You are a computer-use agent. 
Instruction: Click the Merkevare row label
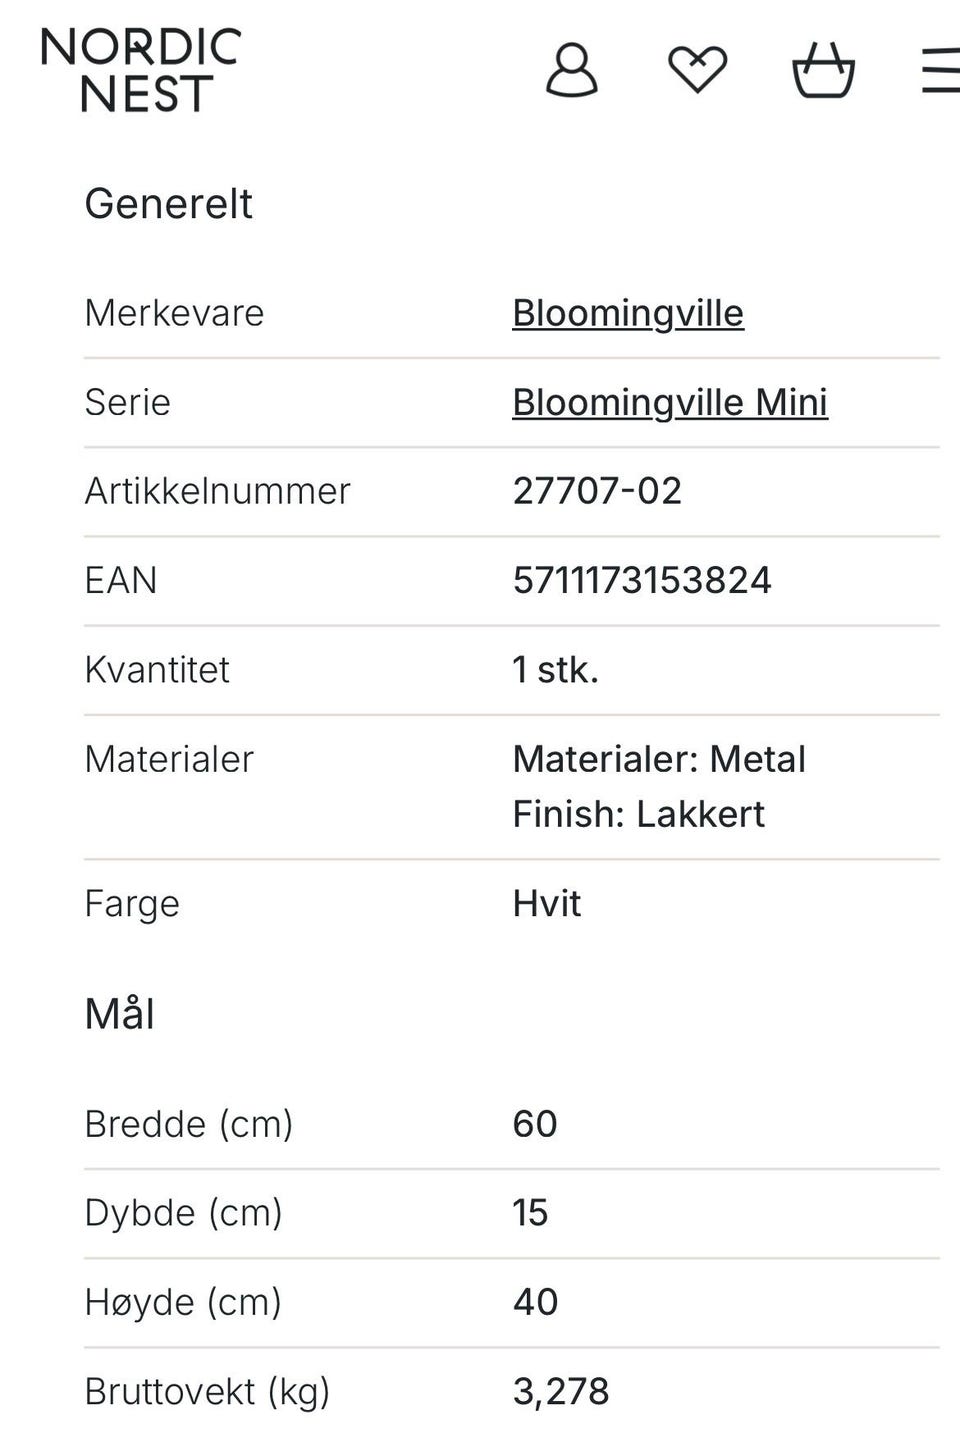[x=174, y=313]
